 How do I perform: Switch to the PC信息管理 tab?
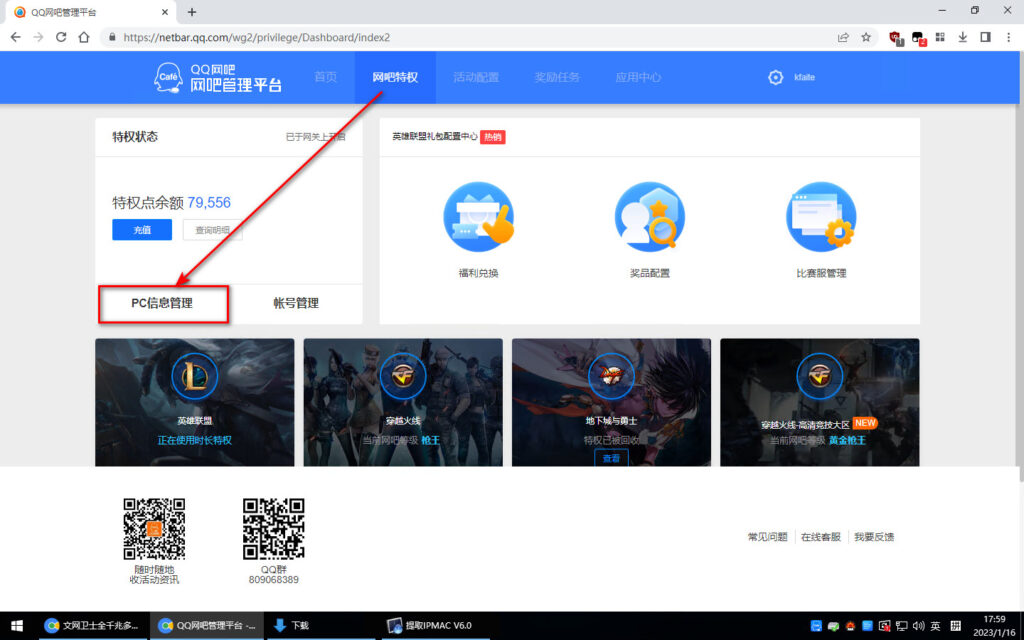[x=163, y=303]
